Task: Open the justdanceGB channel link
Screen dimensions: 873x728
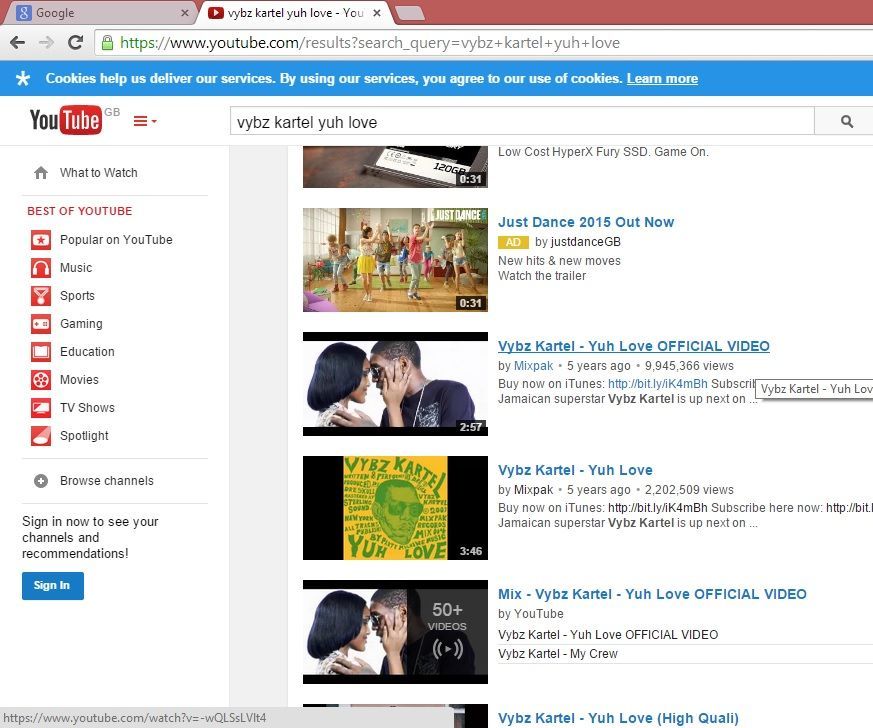Action: 585,242
